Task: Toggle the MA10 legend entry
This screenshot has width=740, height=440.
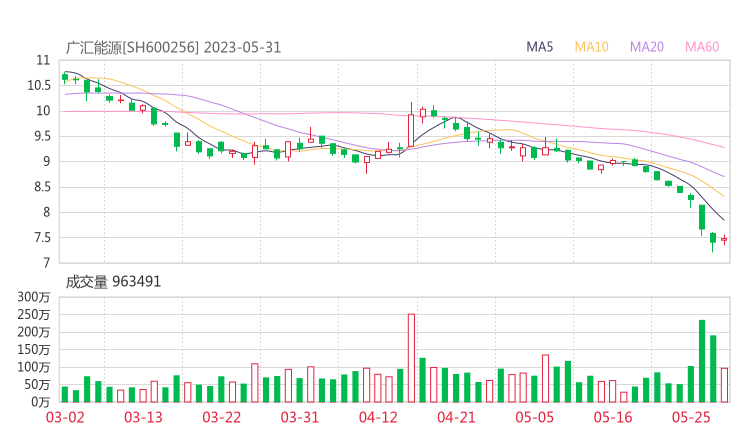Action: tap(591, 47)
